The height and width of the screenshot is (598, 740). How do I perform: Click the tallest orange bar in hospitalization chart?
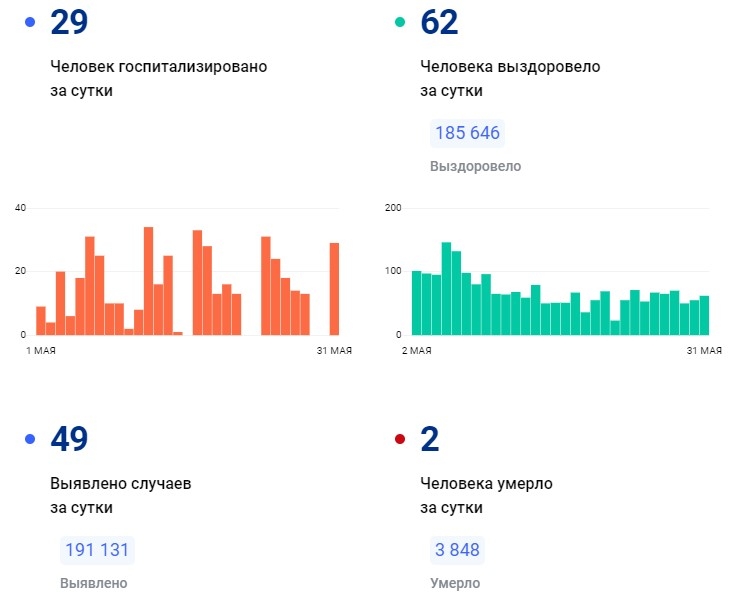click(x=148, y=281)
